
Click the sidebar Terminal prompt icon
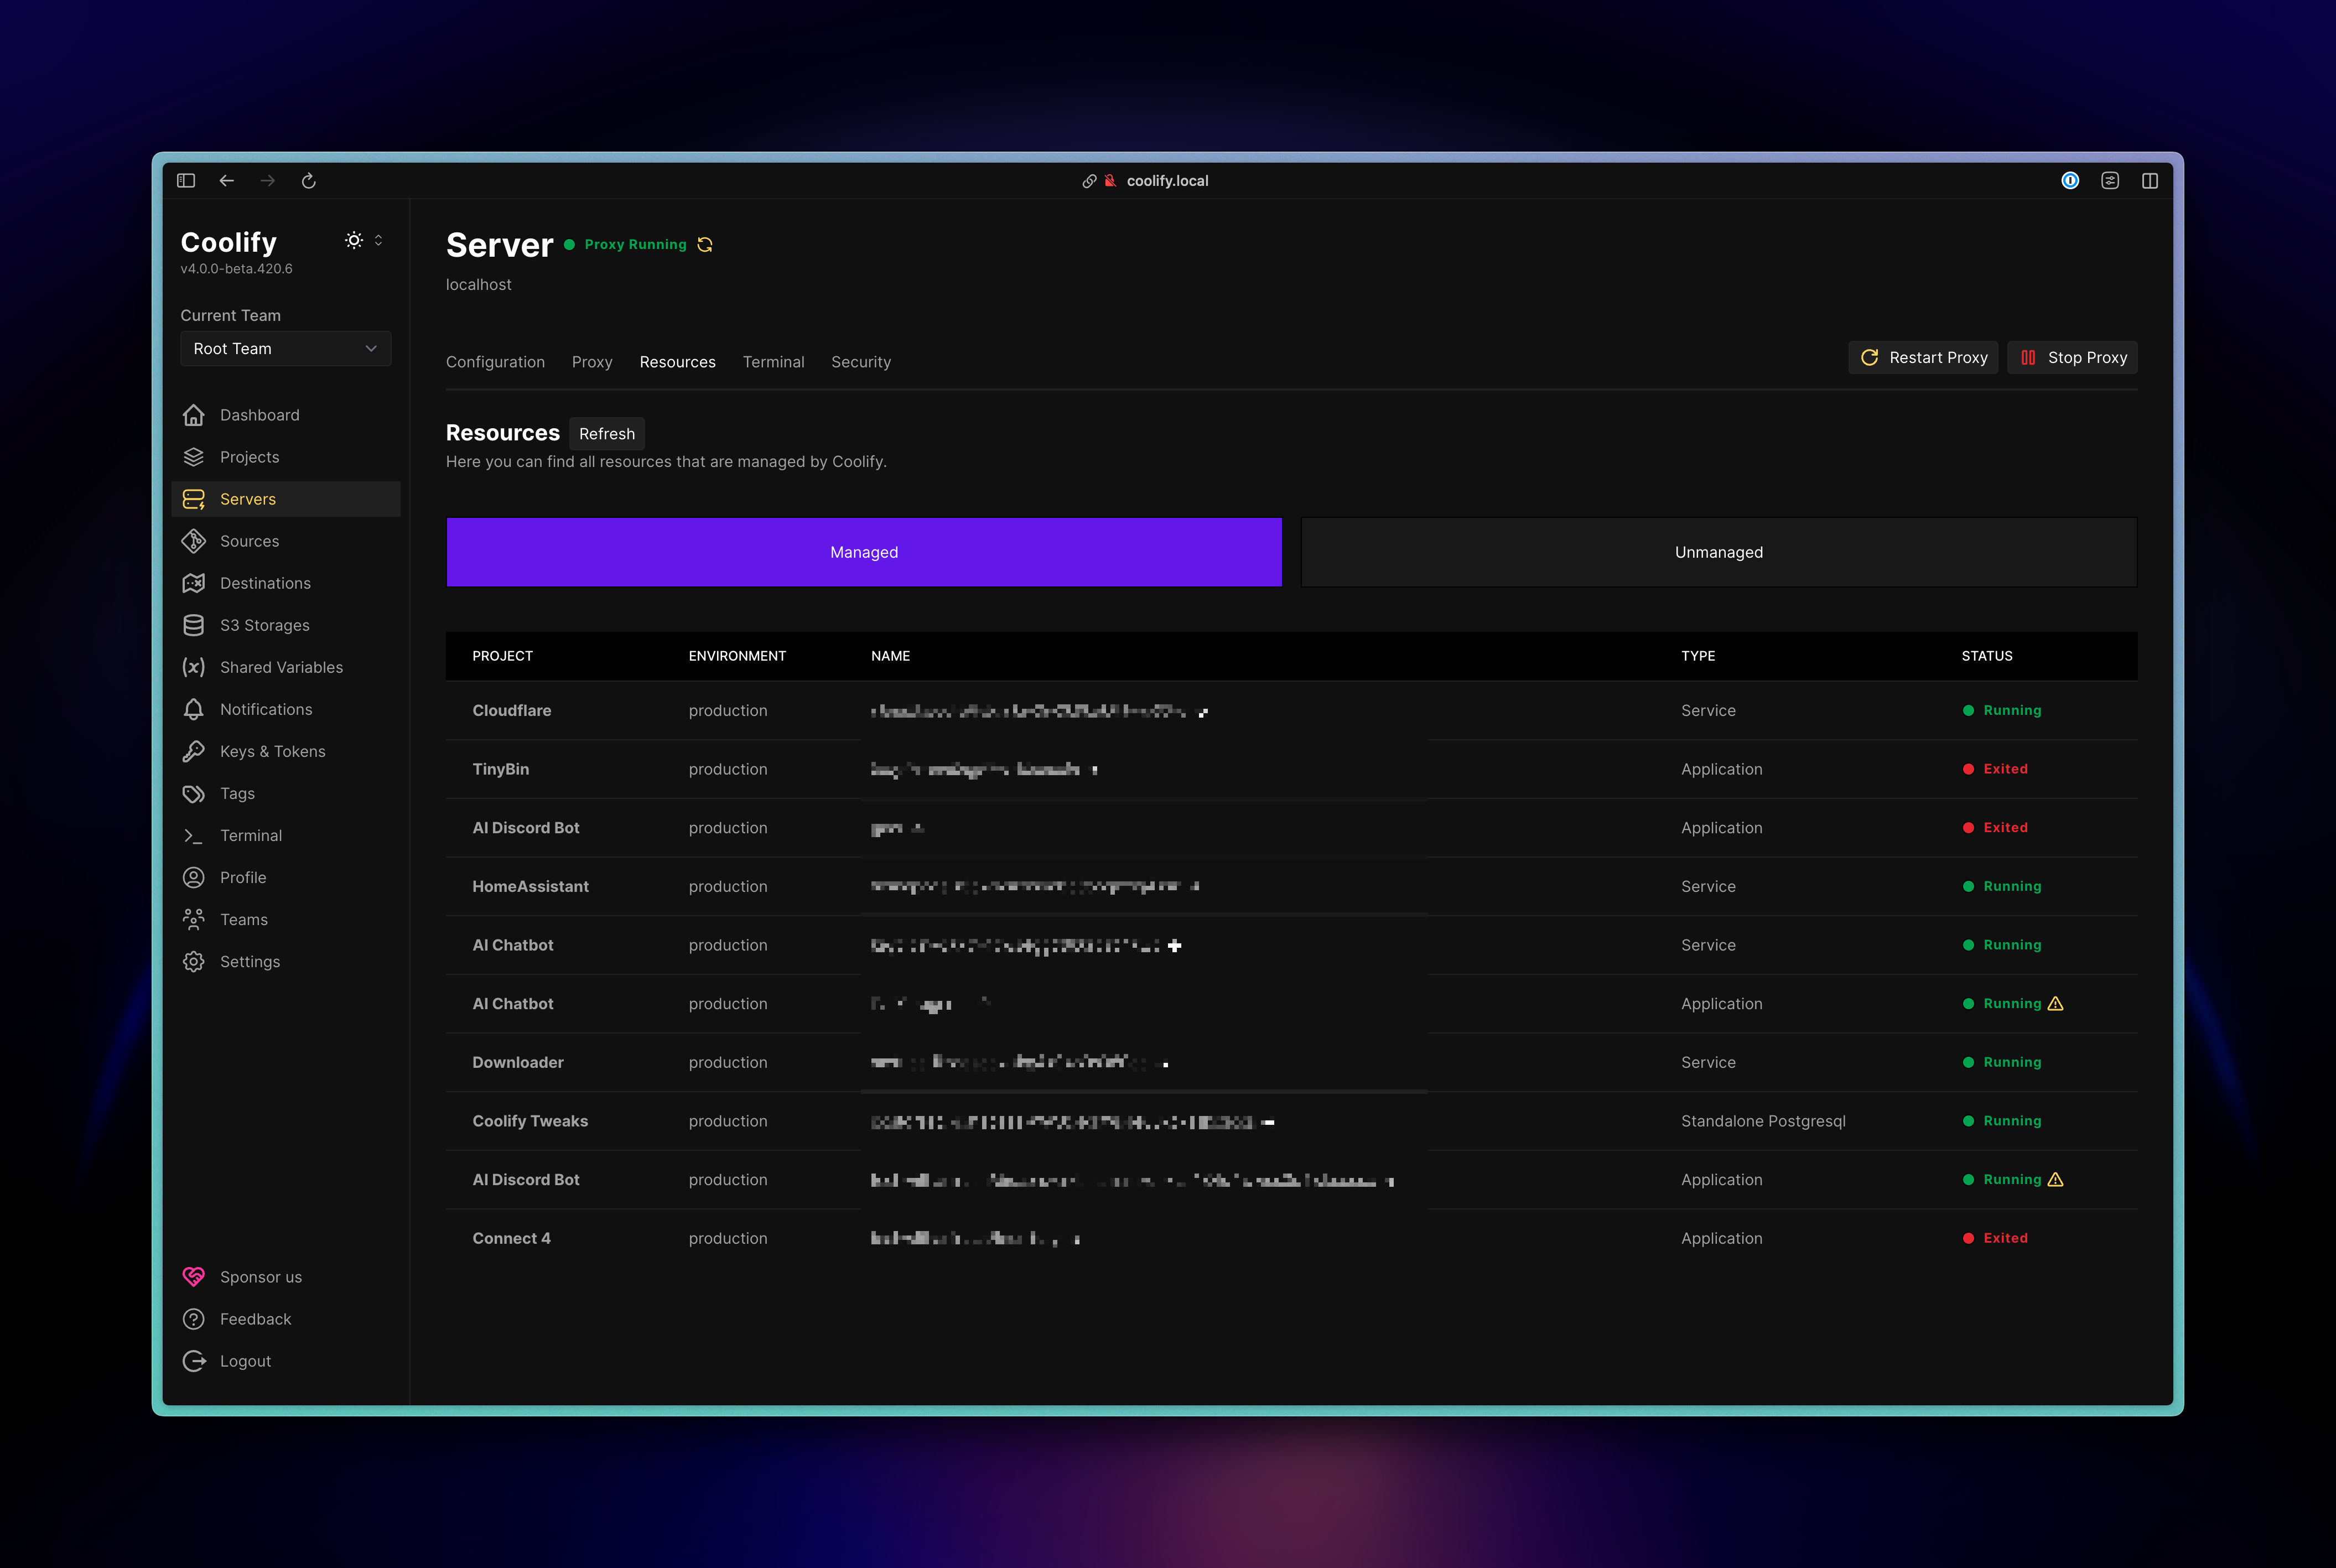coord(194,835)
